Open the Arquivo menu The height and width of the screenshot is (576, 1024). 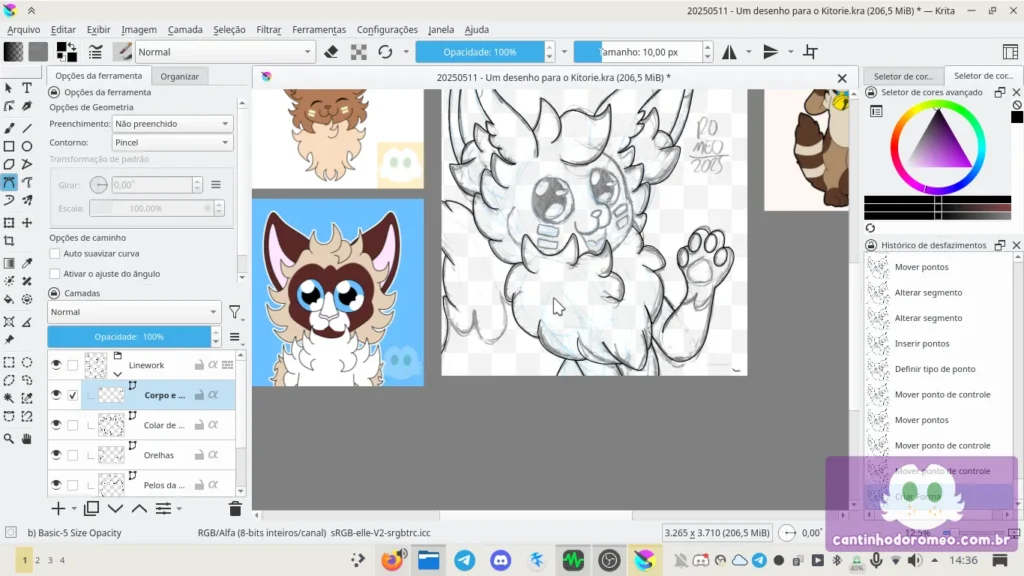tap(24, 29)
